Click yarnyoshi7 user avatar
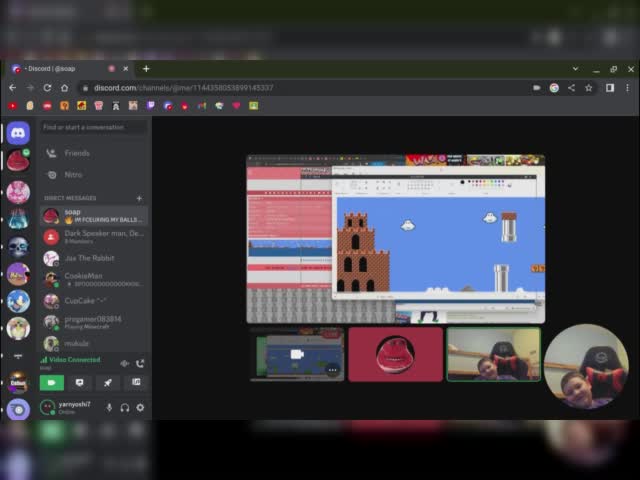This screenshot has width=640, height=480. point(47,407)
